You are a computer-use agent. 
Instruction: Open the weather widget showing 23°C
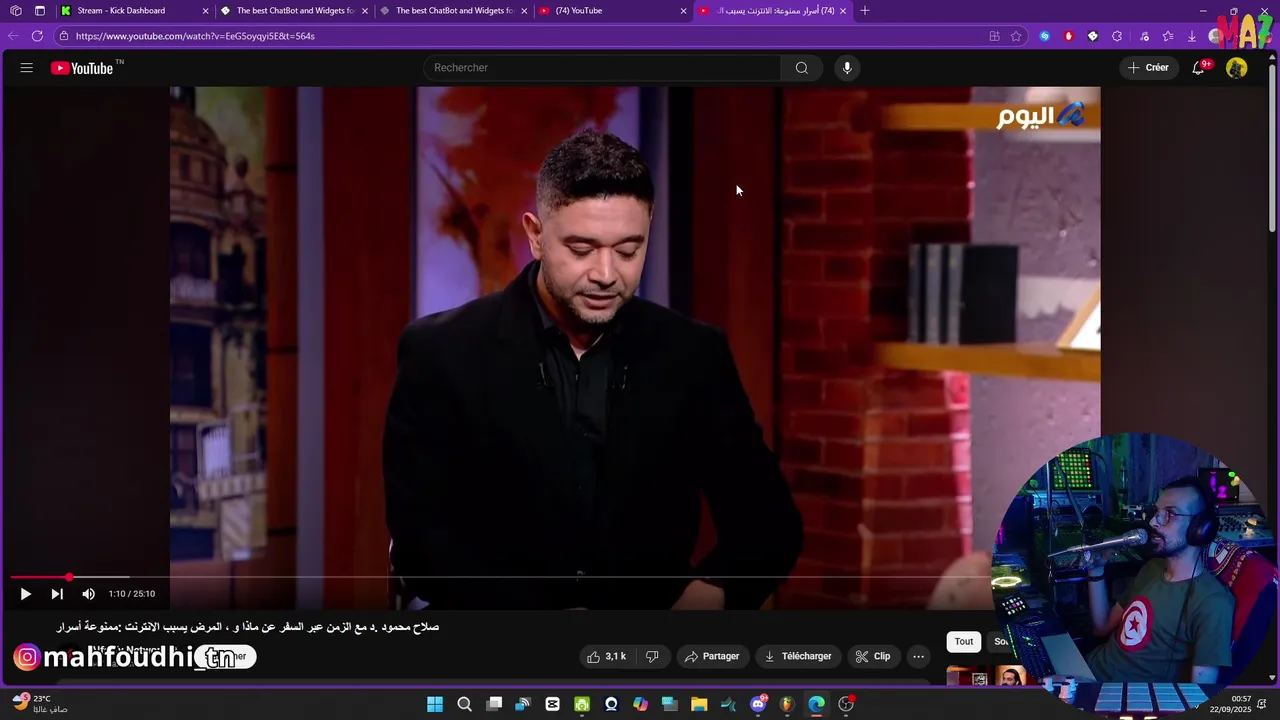(x=40, y=704)
